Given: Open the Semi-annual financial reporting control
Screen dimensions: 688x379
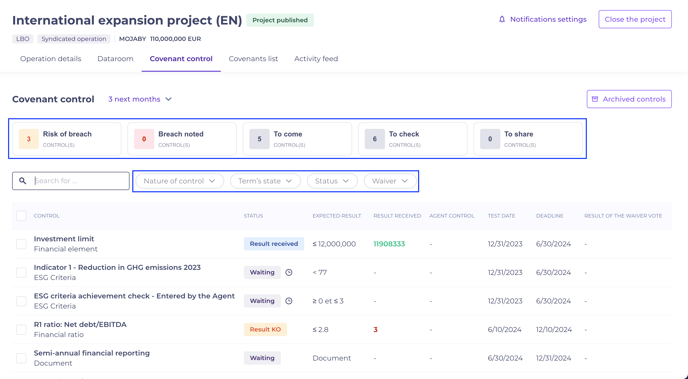Looking at the screenshot, I should click(92, 353).
